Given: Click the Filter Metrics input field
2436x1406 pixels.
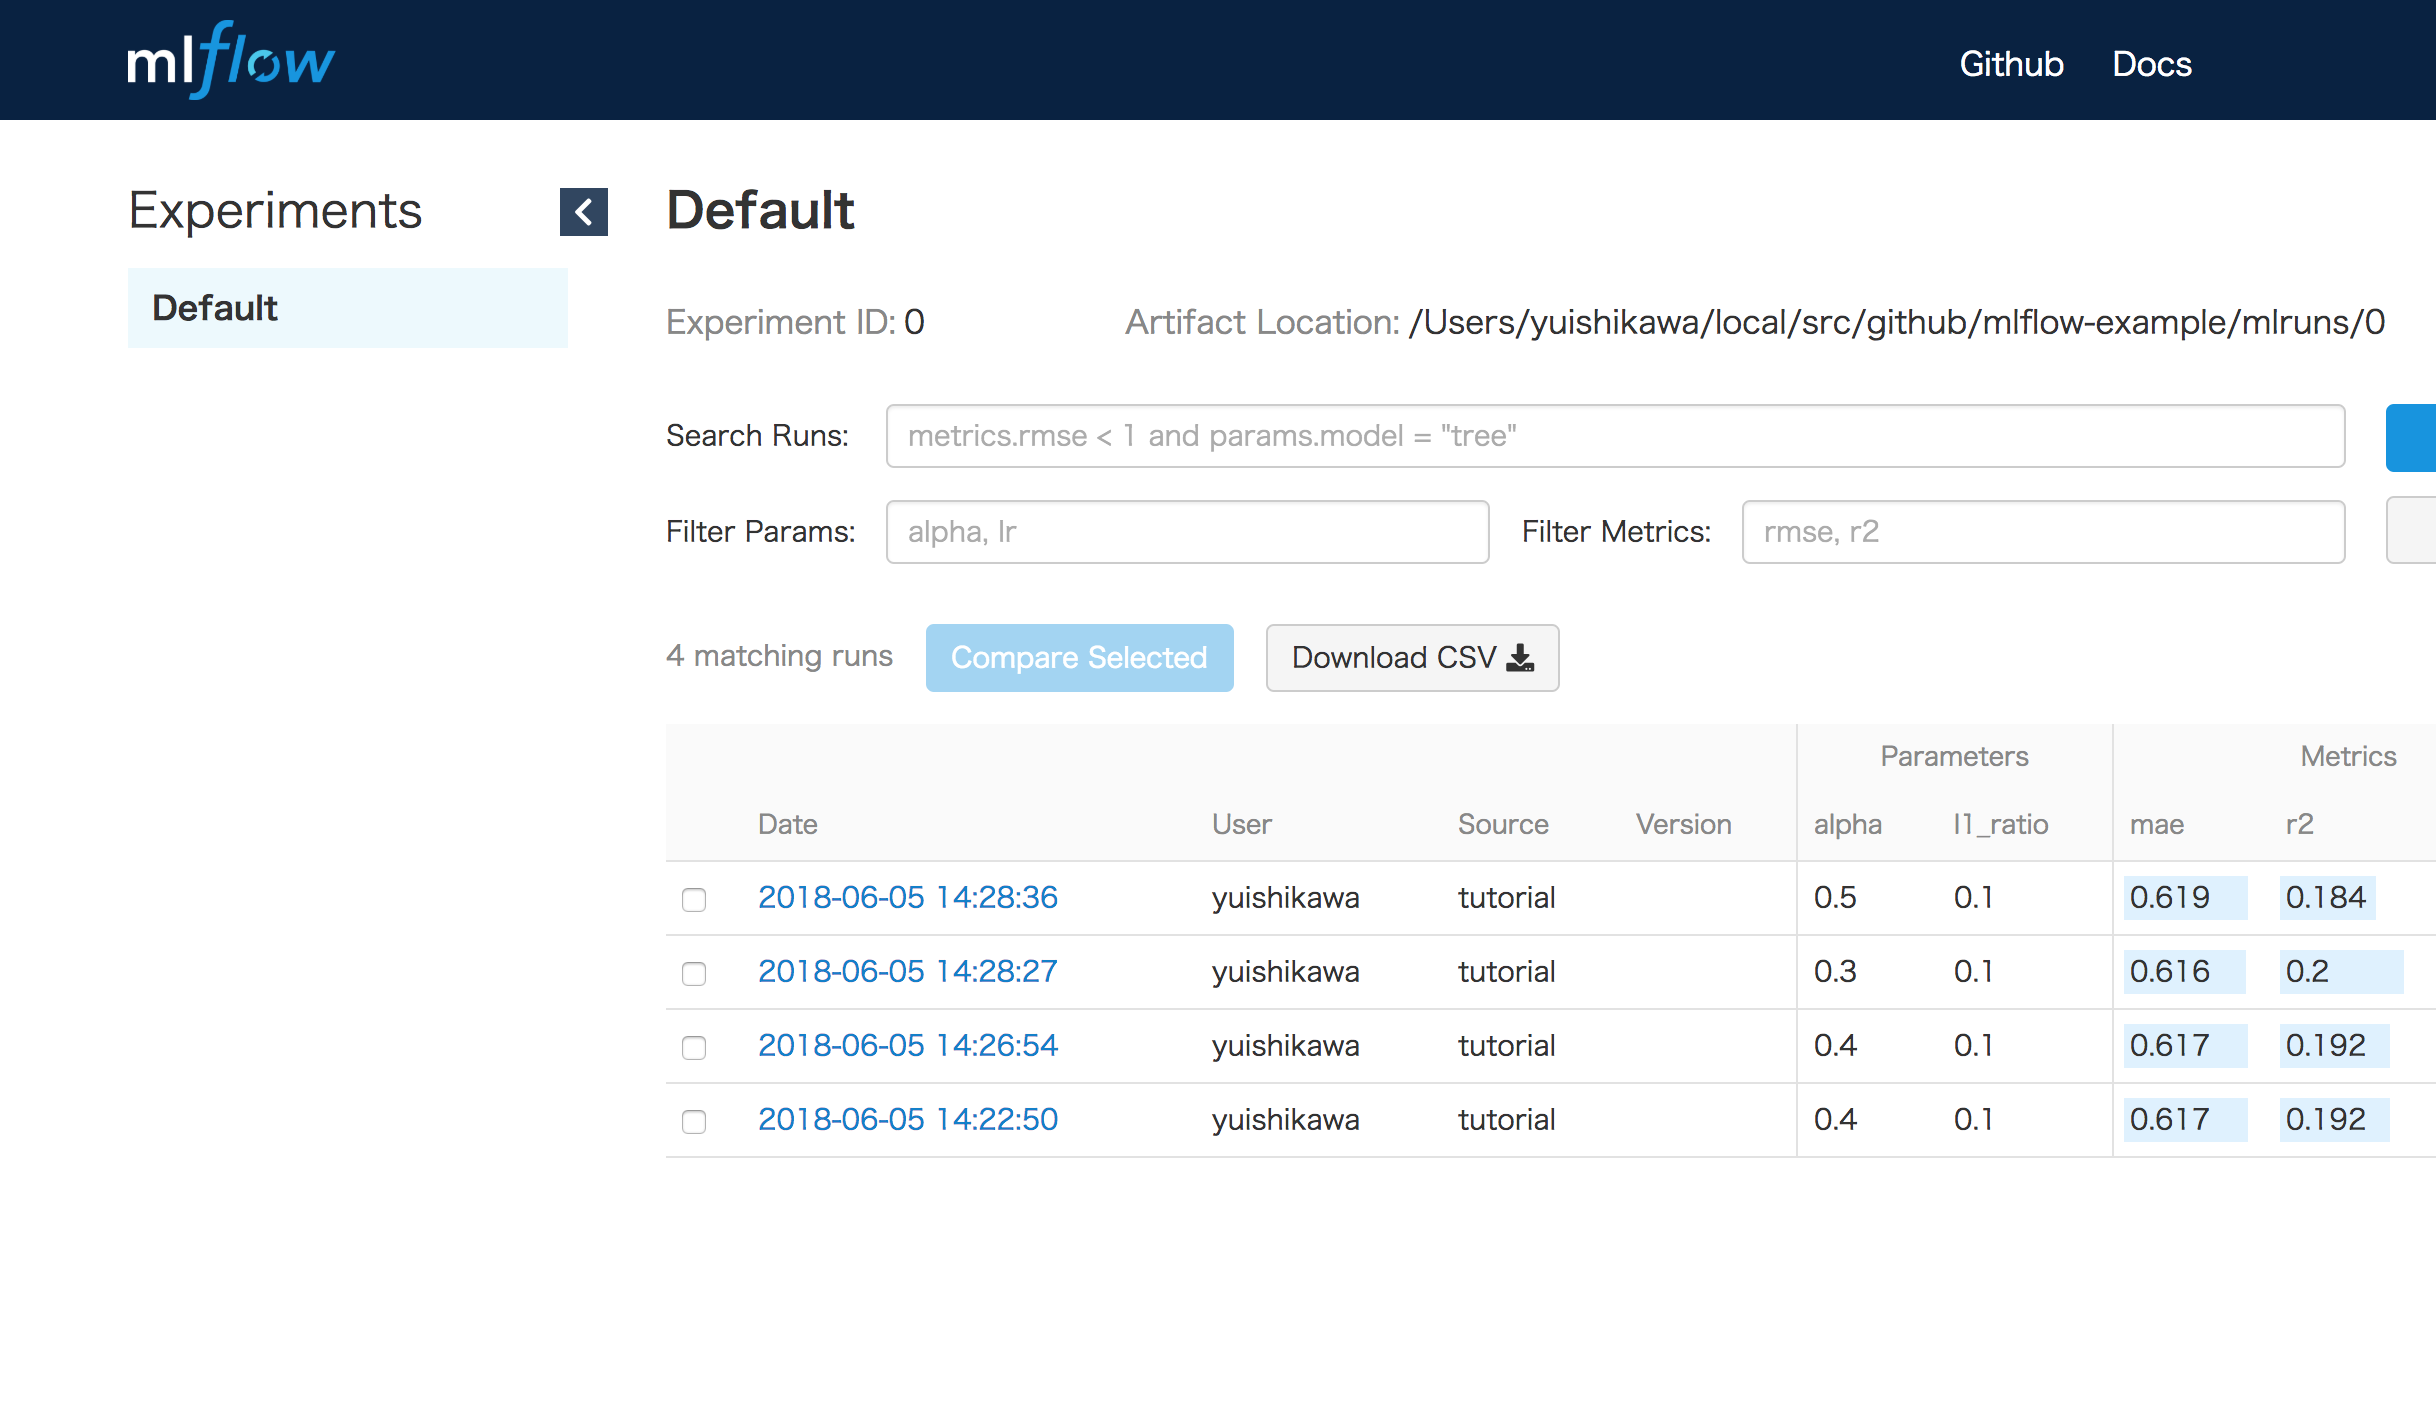Looking at the screenshot, I should [2042, 531].
